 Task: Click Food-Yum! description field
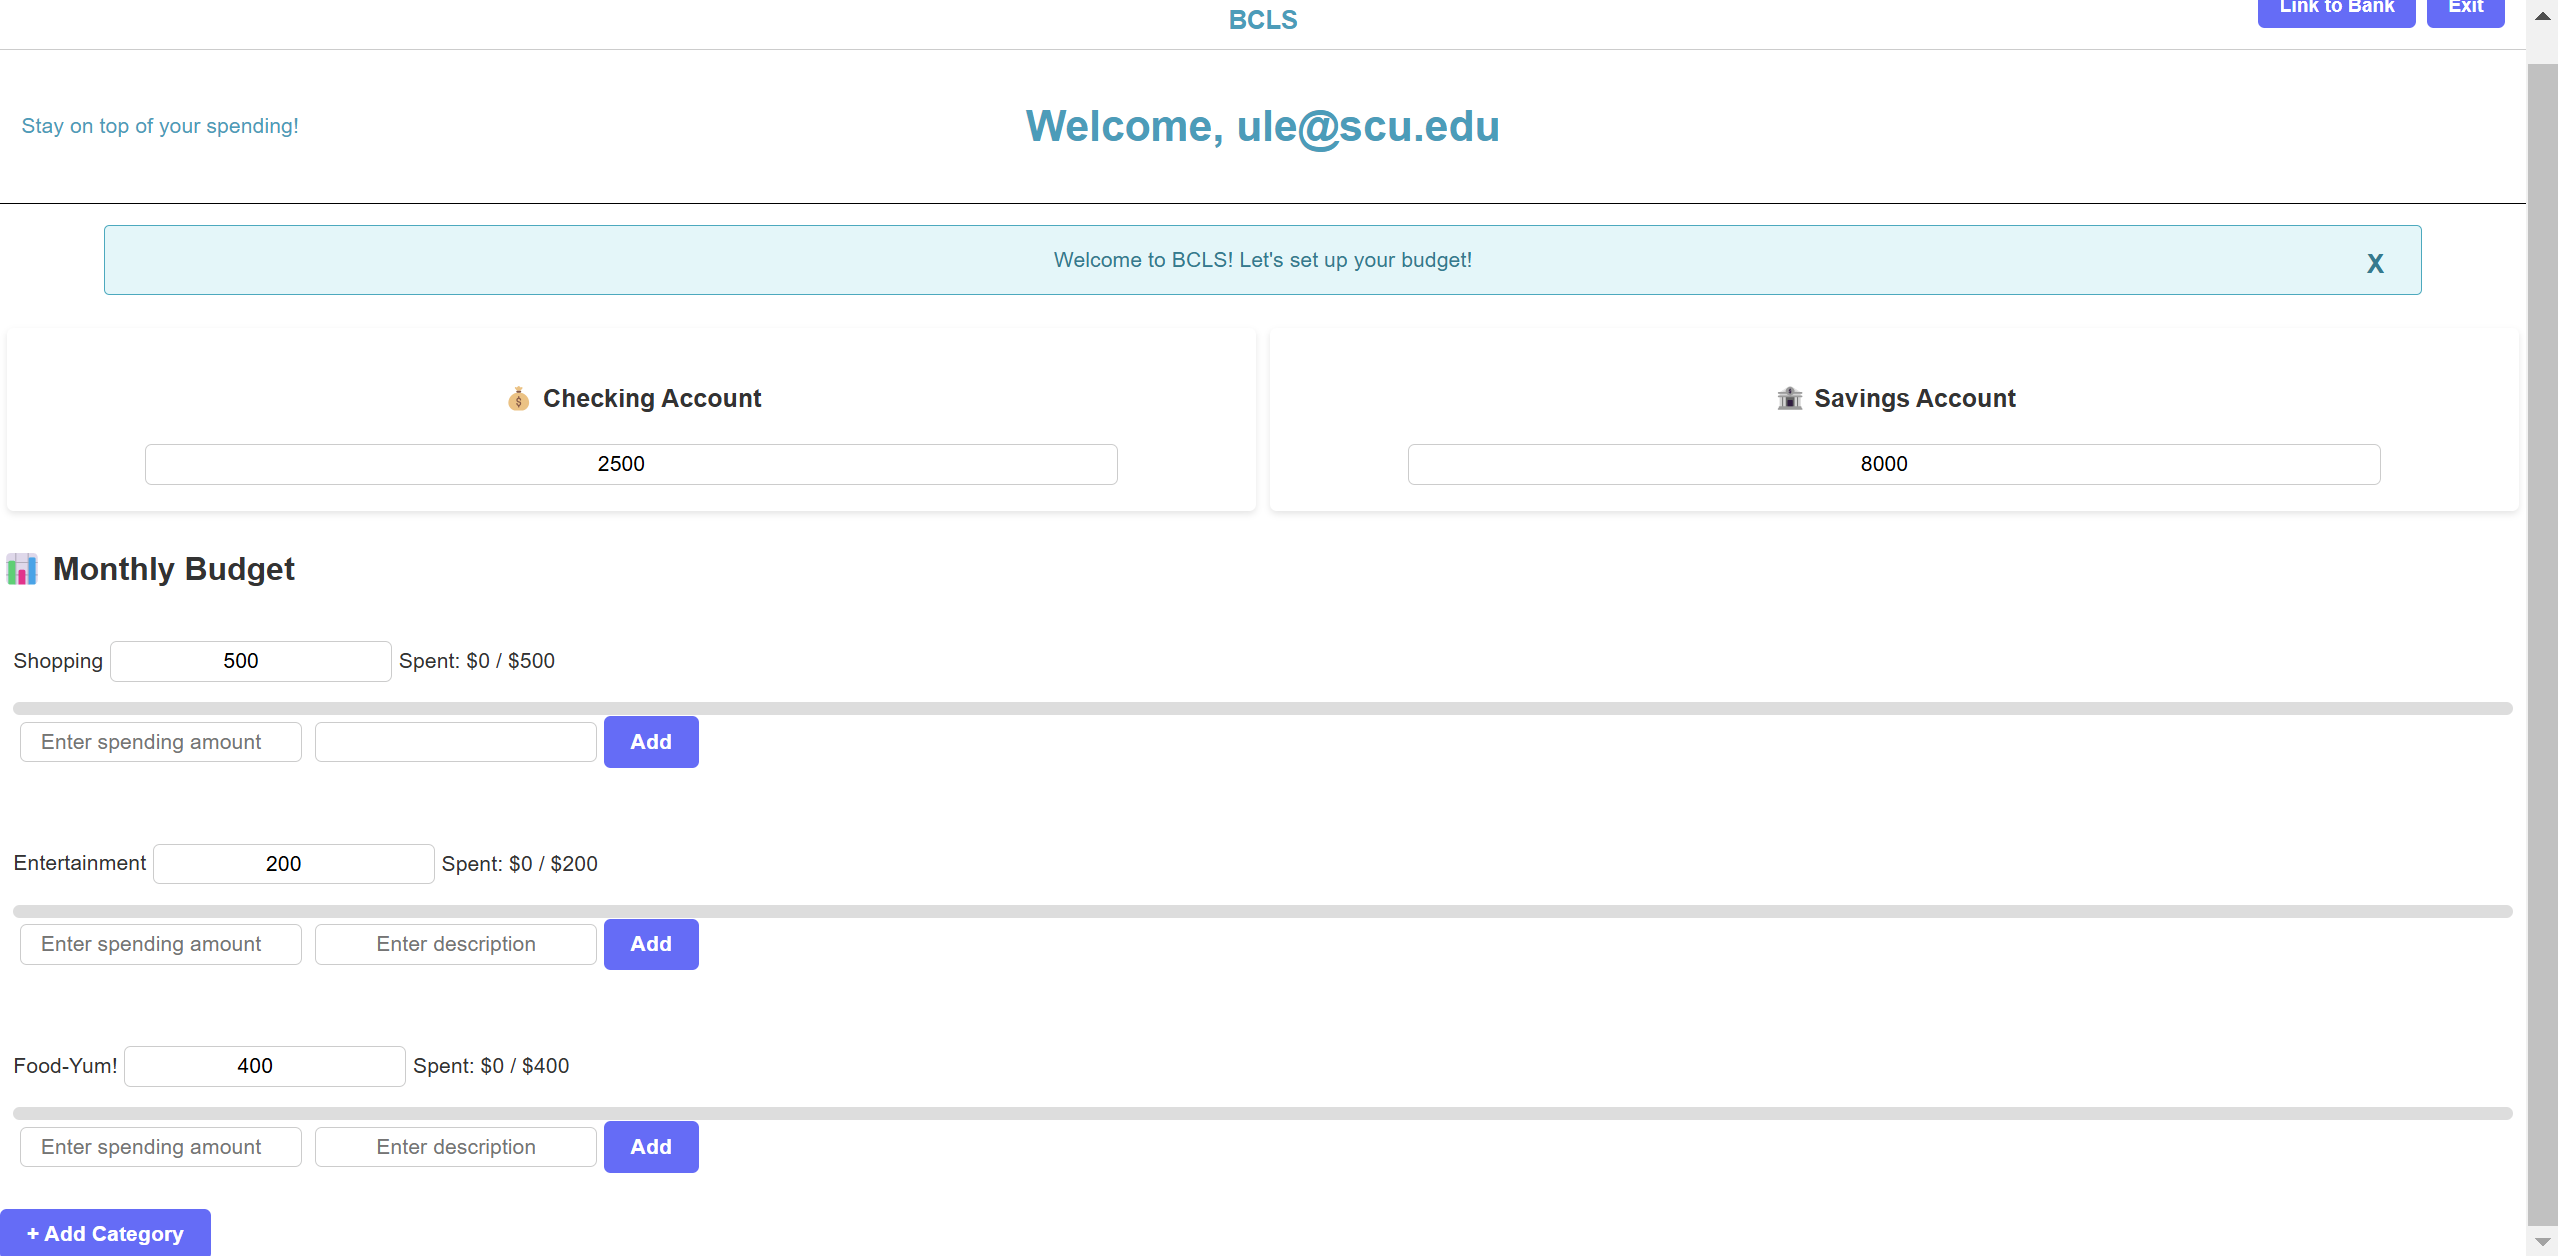pyautogui.click(x=455, y=1147)
